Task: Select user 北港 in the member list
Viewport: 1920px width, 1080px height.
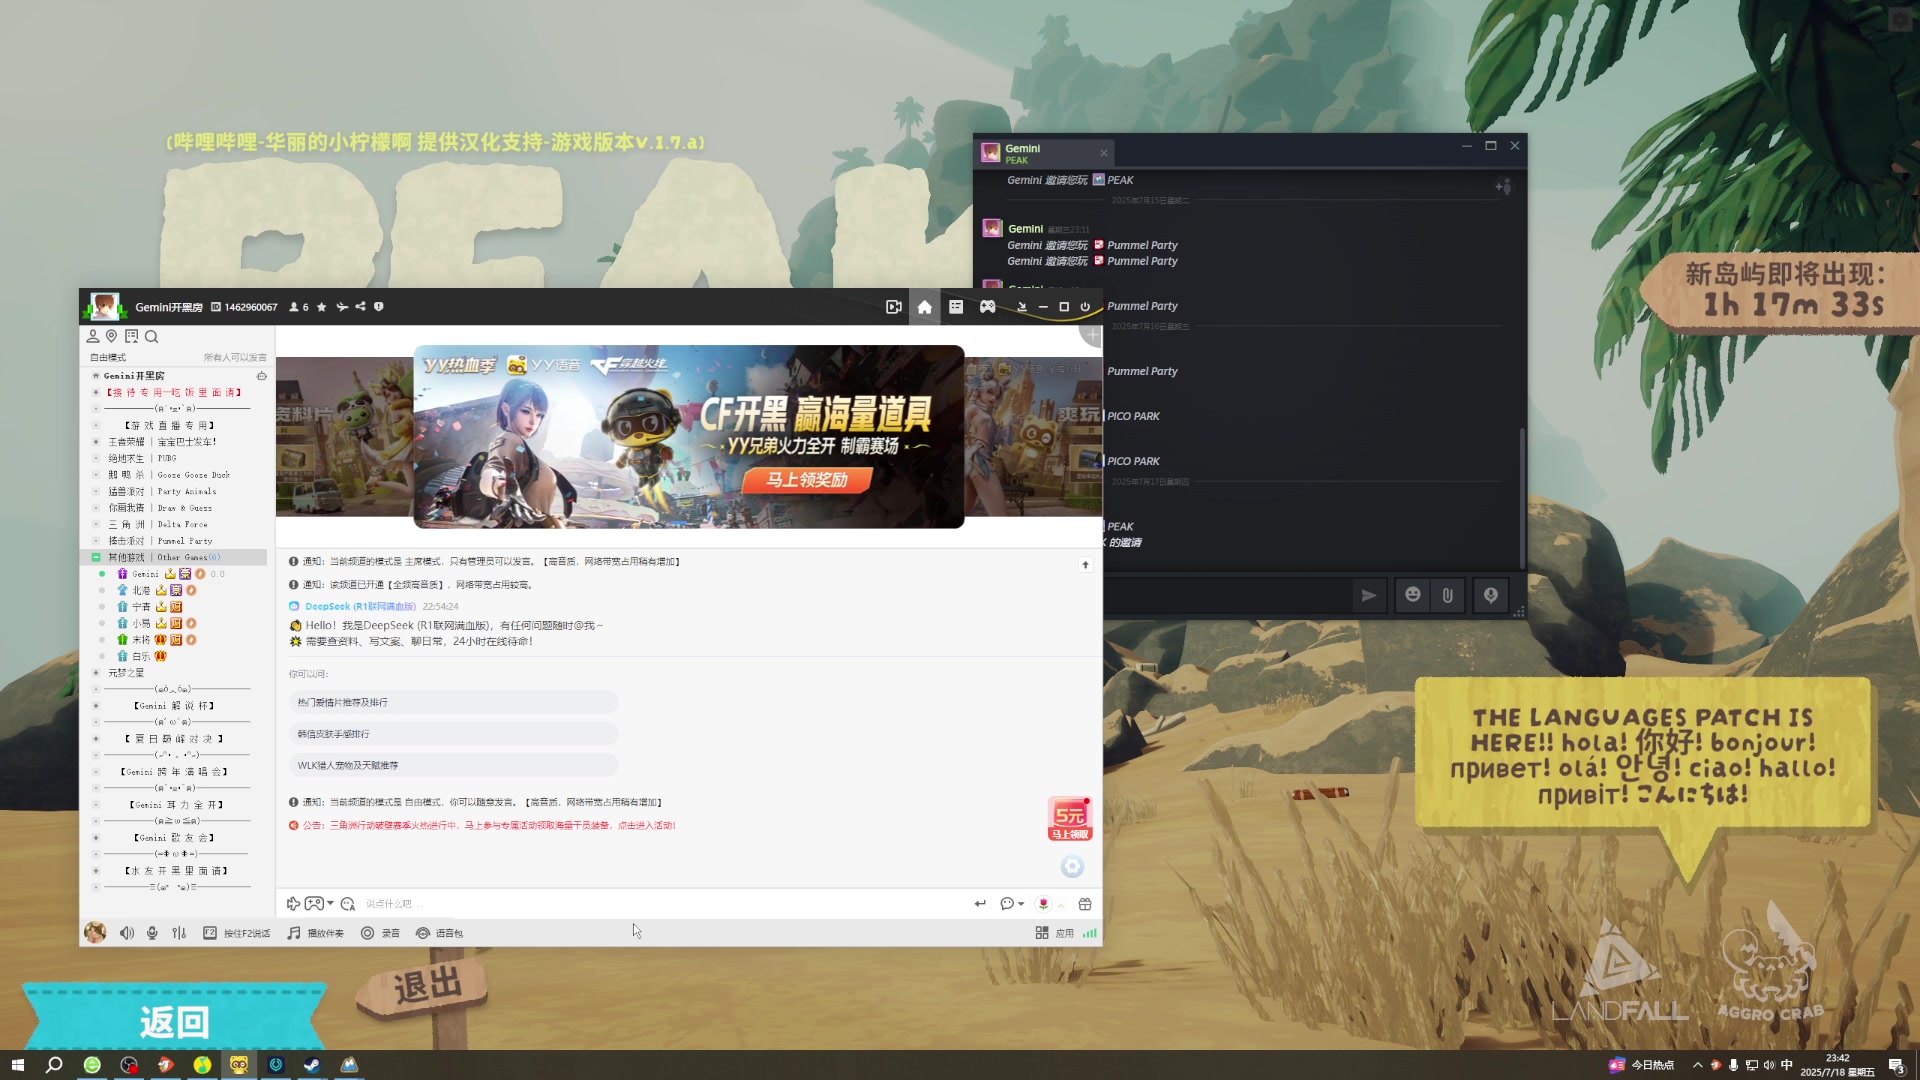Action: click(141, 591)
